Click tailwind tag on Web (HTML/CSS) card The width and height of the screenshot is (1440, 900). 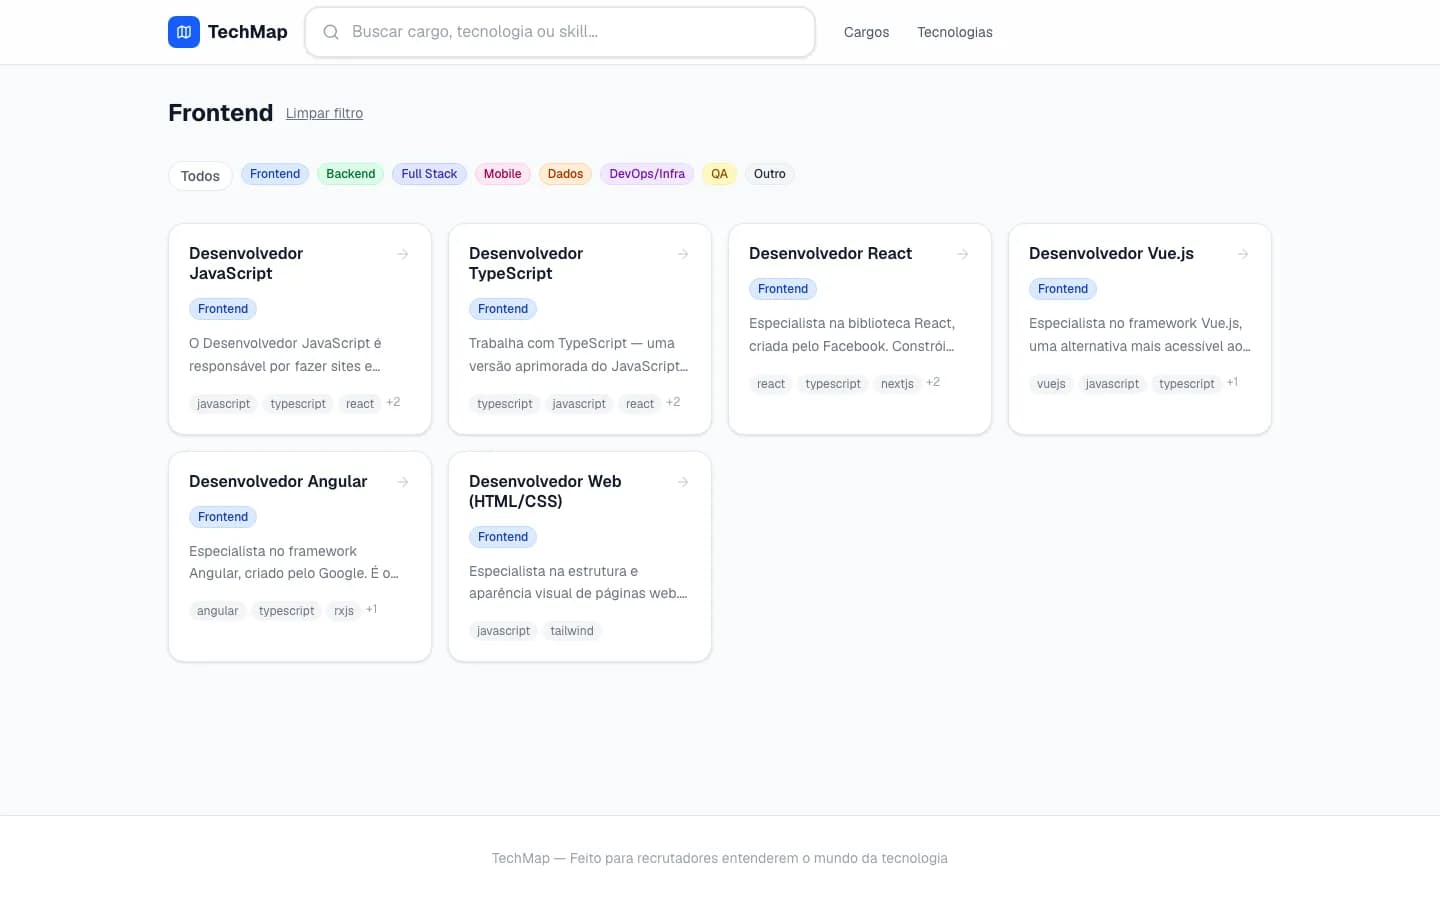click(572, 631)
